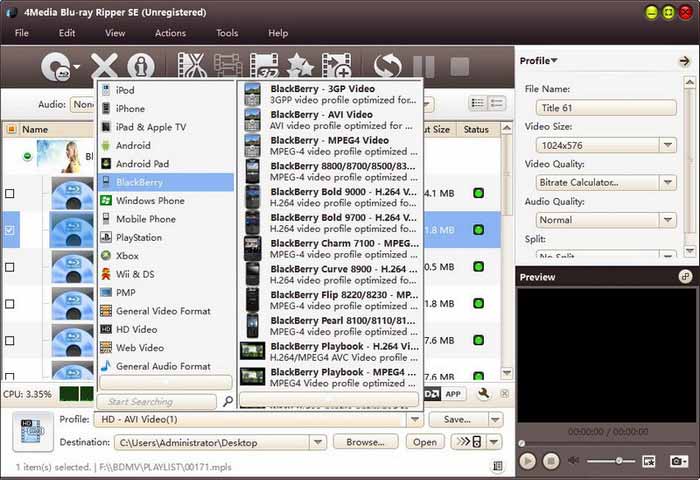This screenshot has height=480, width=700.
Task: Click the Preview panel pop-out icon
Action: click(685, 277)
